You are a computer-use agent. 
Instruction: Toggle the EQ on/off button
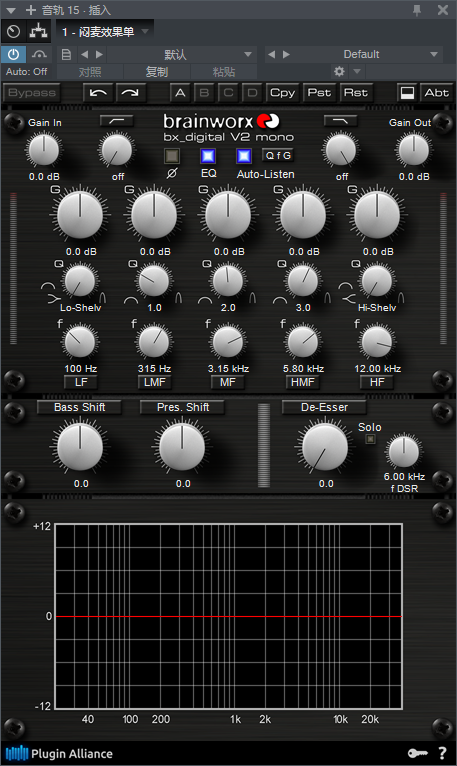pyautogui.click(x=208, y=156)
